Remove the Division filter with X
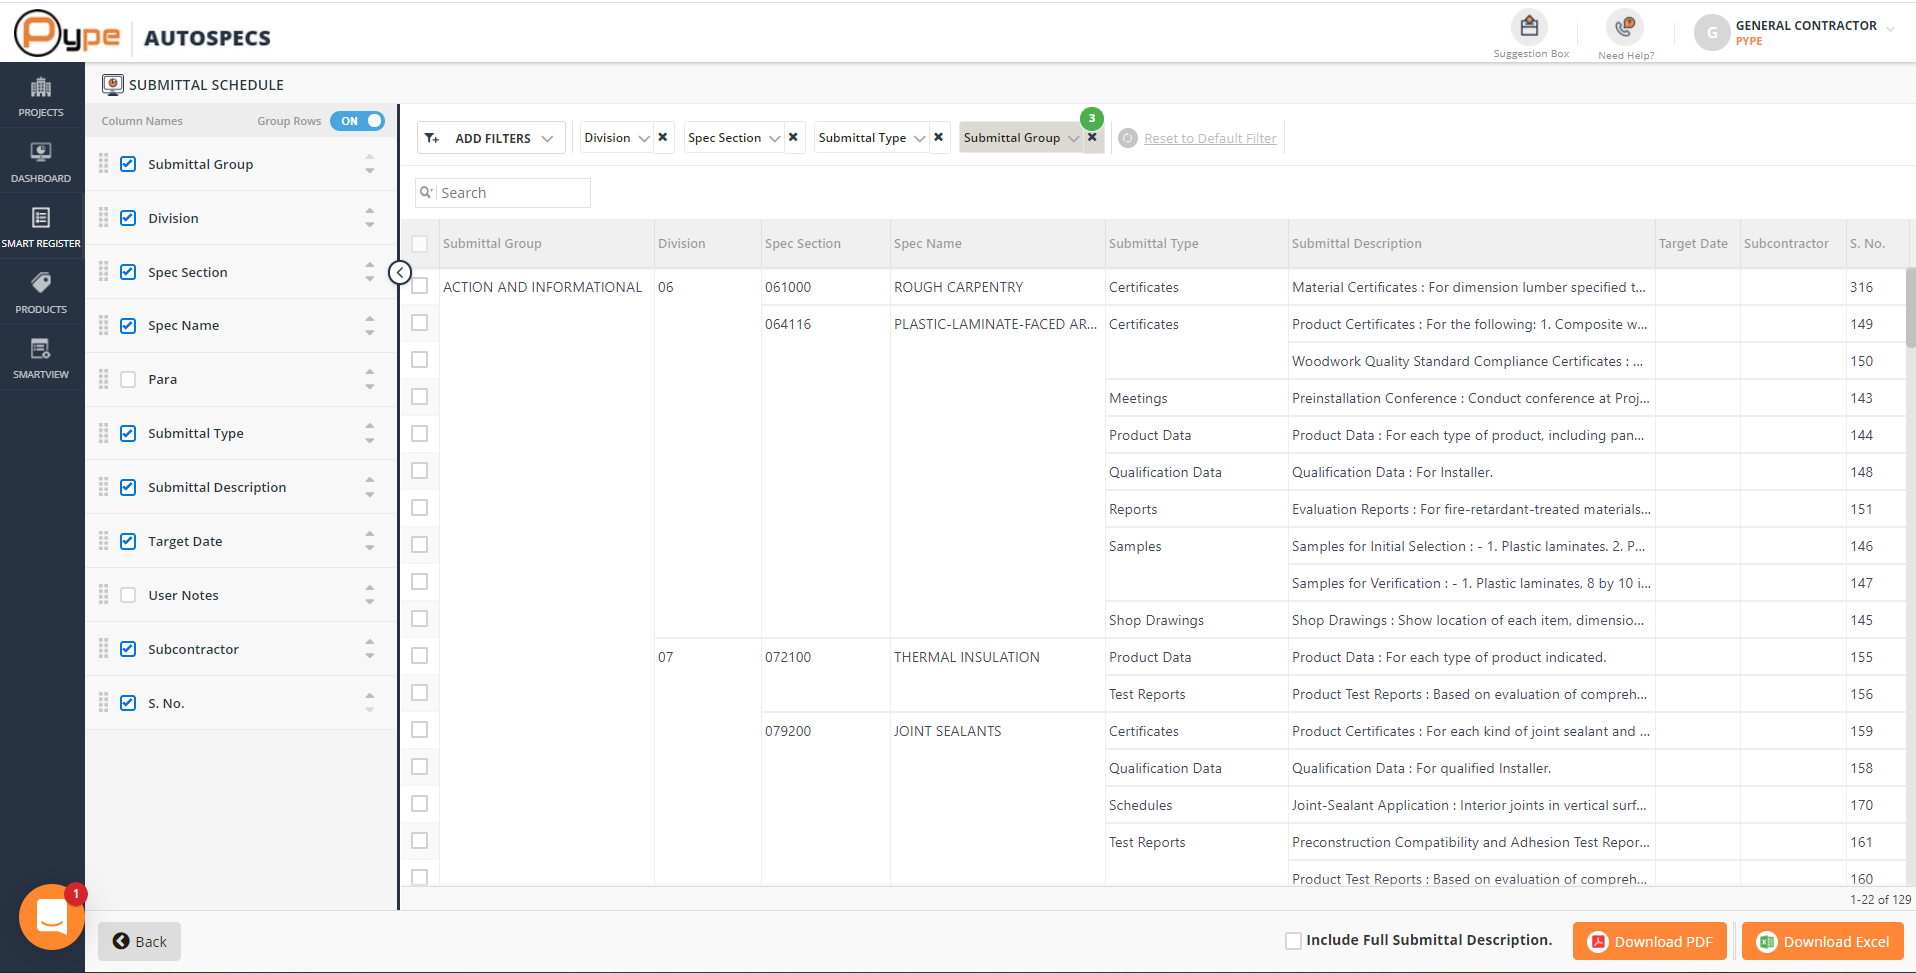Viewport: 1916px width, 973px height. point(662,137)
